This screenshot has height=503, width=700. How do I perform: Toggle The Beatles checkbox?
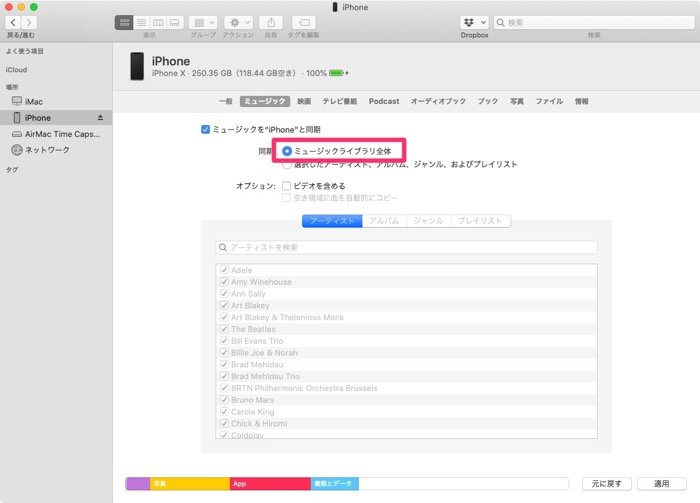(224, 329)
